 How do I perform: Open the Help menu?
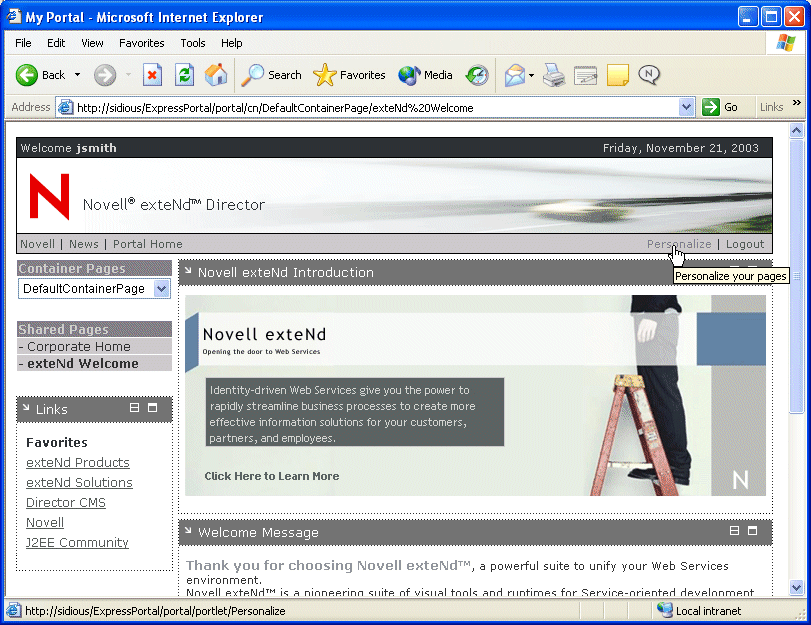(232, 43)
